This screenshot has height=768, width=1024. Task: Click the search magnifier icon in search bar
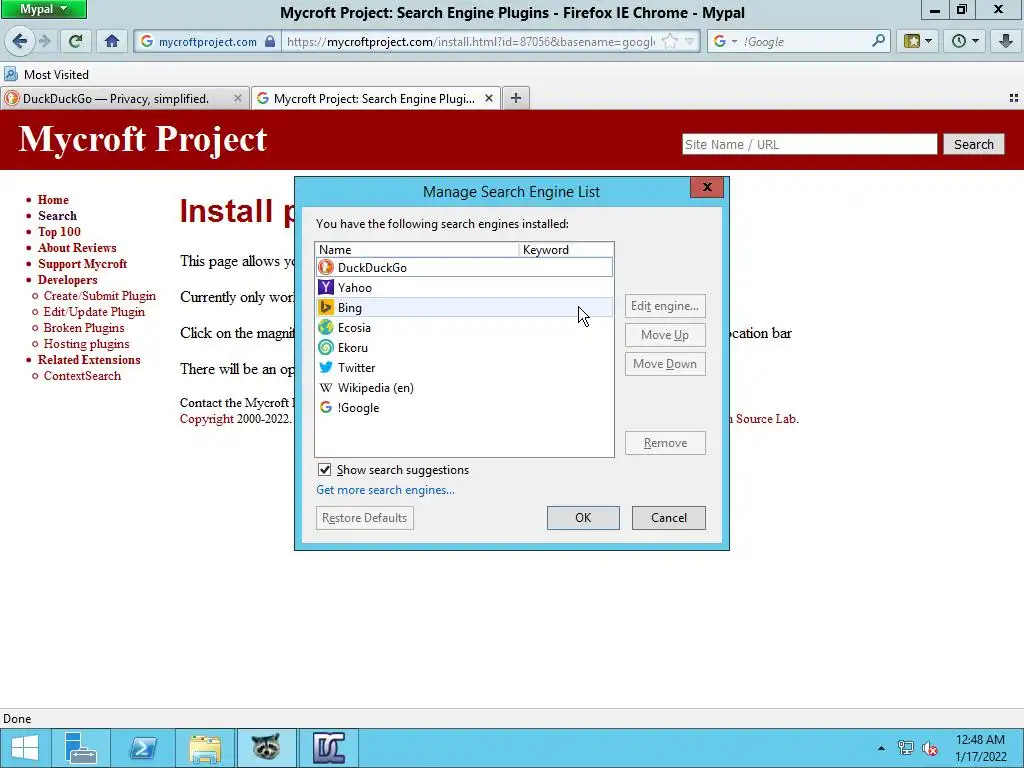[878, 41]
